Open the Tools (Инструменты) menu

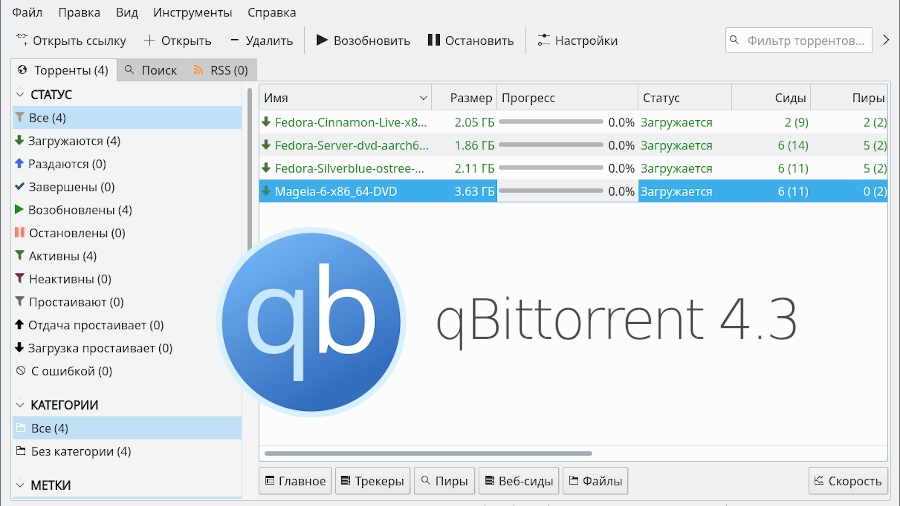[x=192, y=12]
